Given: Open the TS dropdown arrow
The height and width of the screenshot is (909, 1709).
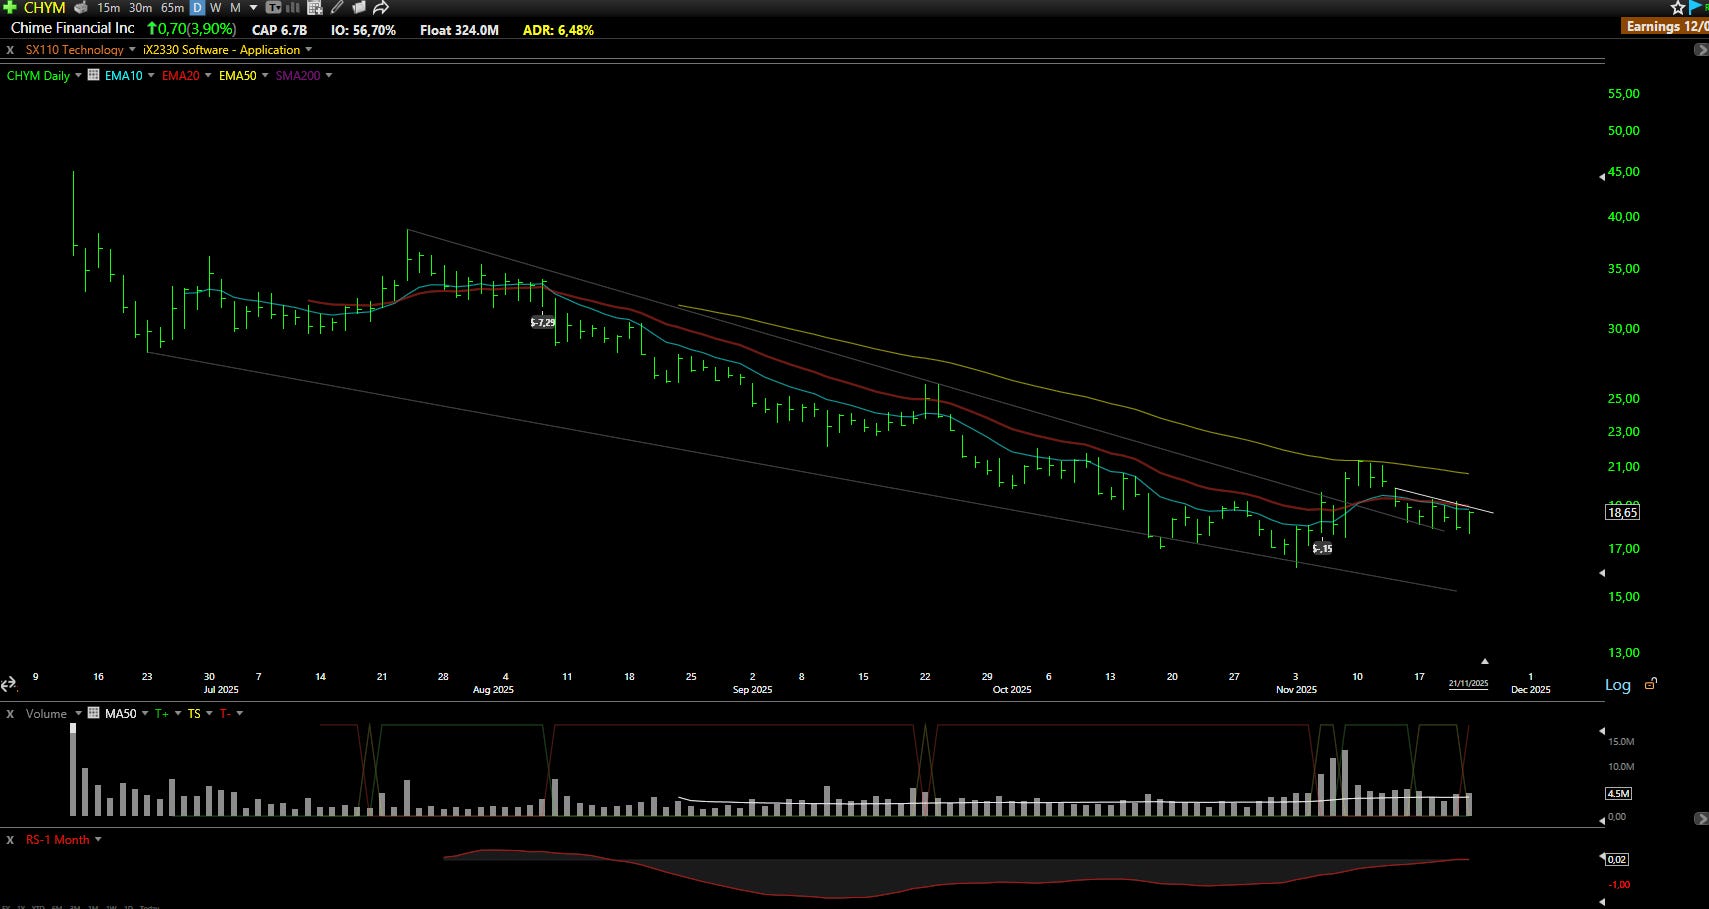Looking at the screenshot, I should [x=209, y=713].
